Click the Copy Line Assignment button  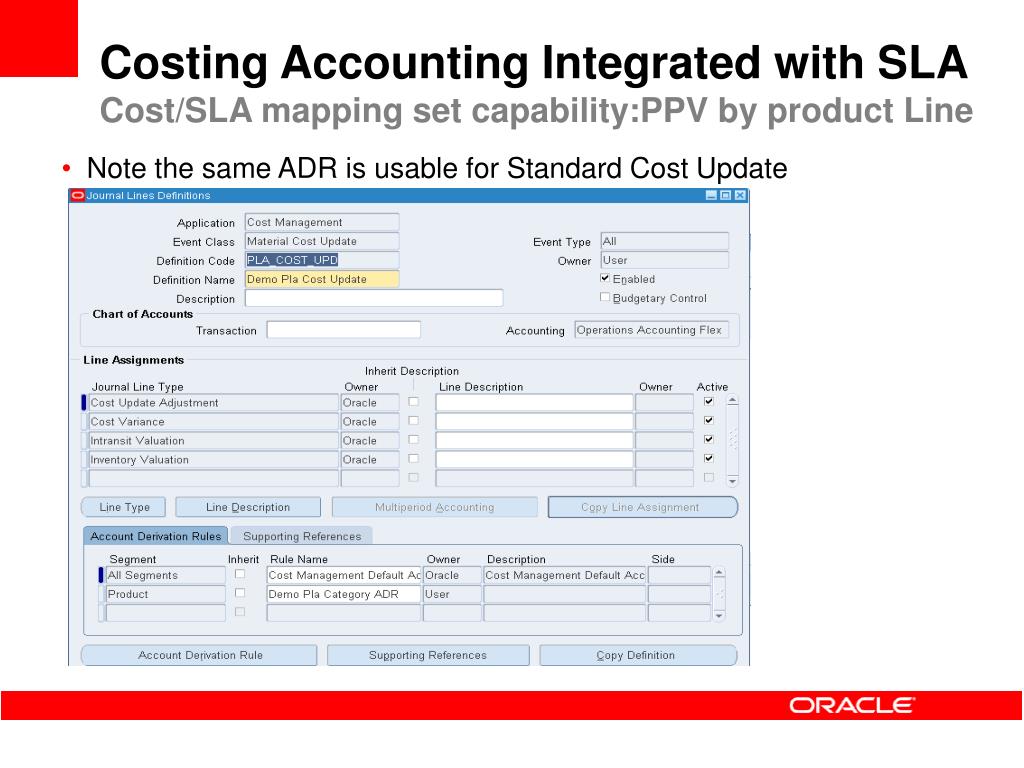point(643,507)
